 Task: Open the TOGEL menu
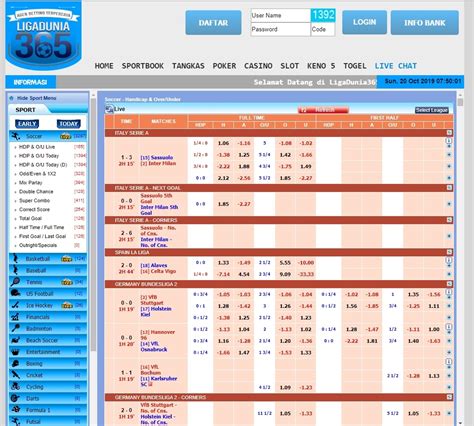pos(355,66)
